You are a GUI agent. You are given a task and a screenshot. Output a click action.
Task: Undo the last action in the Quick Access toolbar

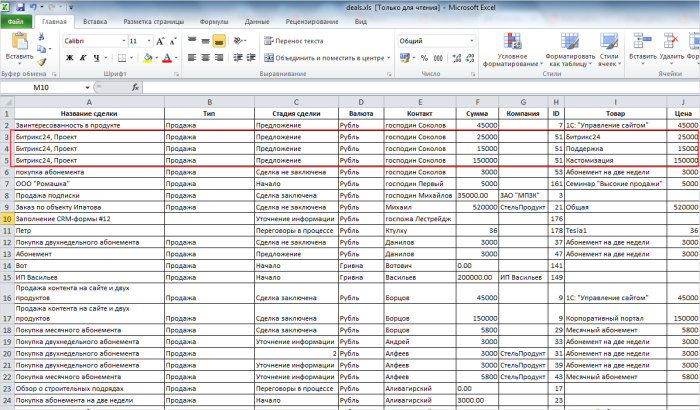(34, 7)
